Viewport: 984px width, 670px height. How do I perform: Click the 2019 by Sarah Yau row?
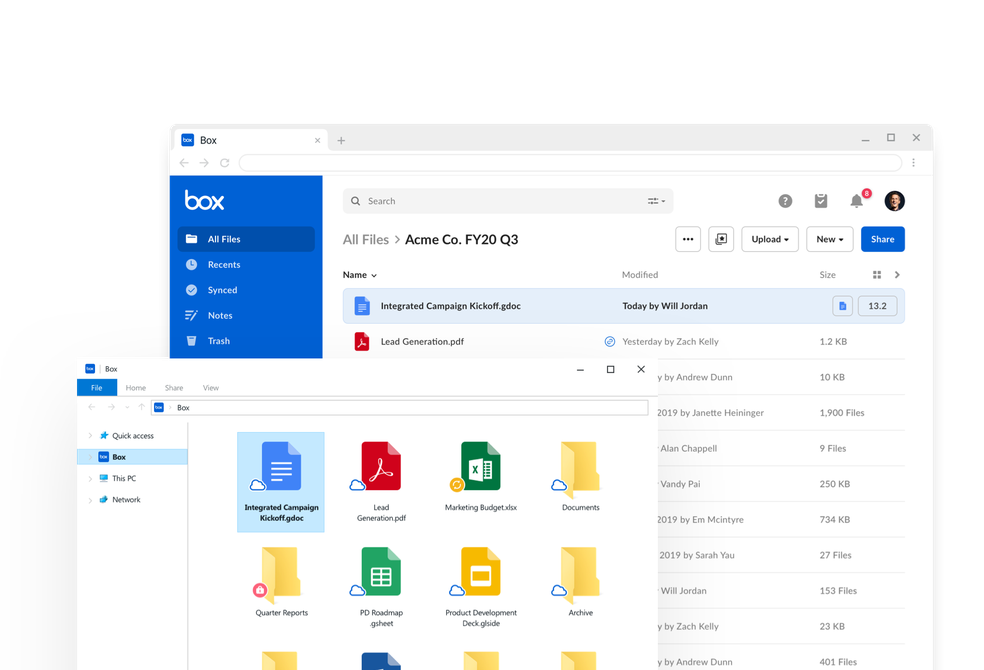tap(781, 555)
